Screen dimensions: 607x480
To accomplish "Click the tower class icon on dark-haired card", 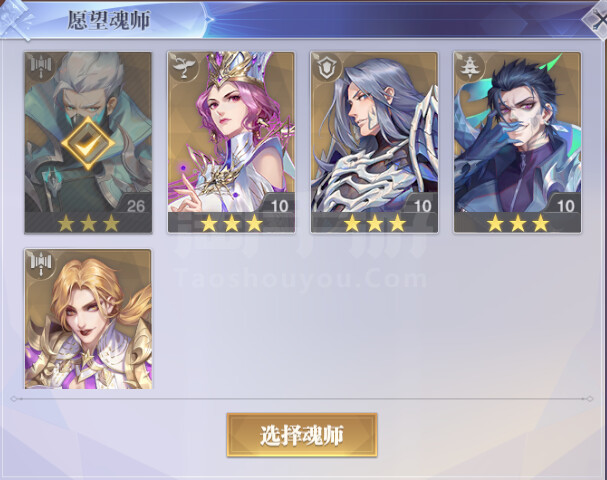I will coord(470,67).
